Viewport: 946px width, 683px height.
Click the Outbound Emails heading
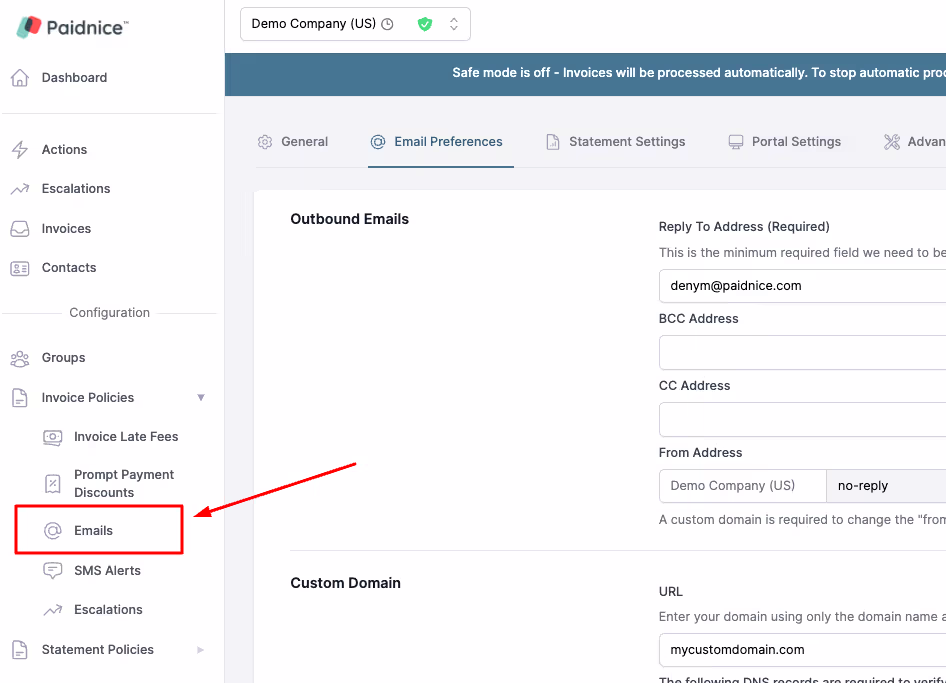click(350, 219)
